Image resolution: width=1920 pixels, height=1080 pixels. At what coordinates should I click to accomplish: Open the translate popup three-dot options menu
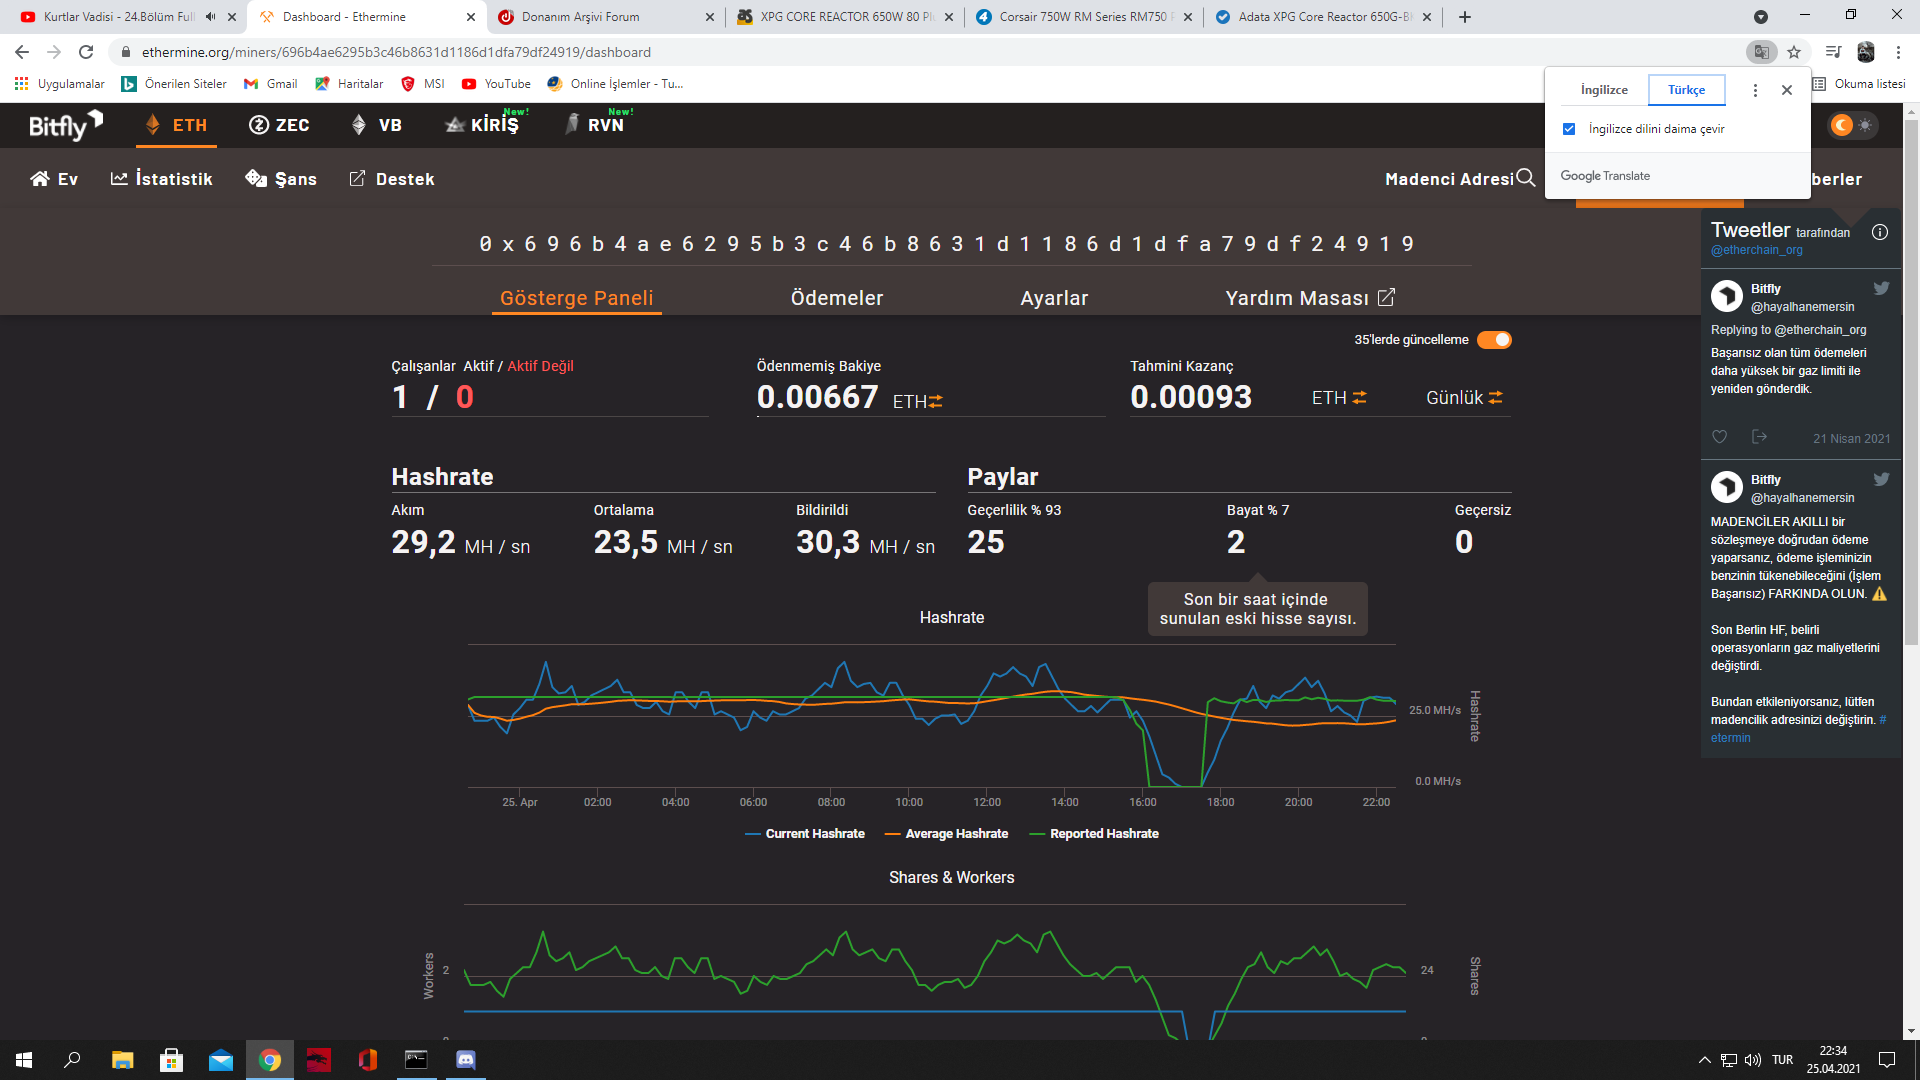tap(1755, 90)
